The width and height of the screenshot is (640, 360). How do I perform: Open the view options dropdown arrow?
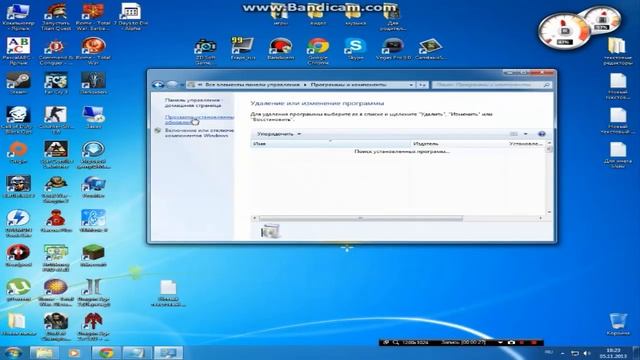coord(526,134)
